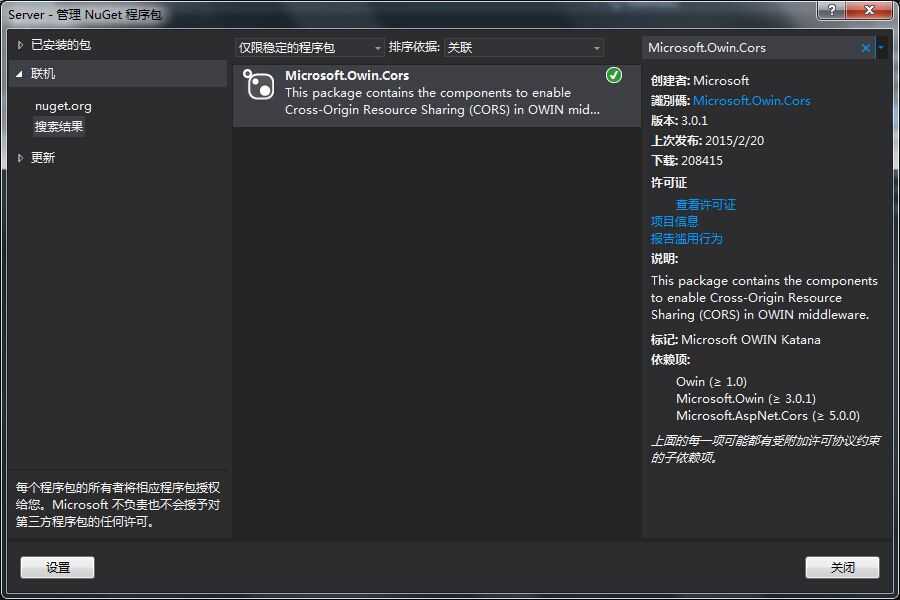The height and width of the screenshot is (600, 900).
Task: Click the 2015/2/20 publish date
Action: 734,141
